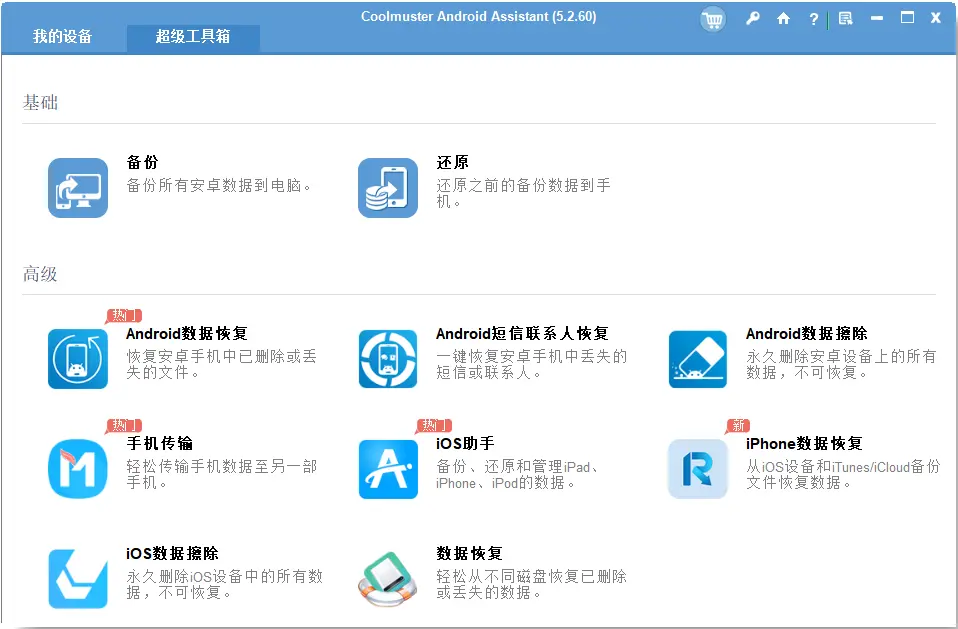Maximize the Coolmuster window
Screen dimensions: 958x629
[x=907, y=18]
